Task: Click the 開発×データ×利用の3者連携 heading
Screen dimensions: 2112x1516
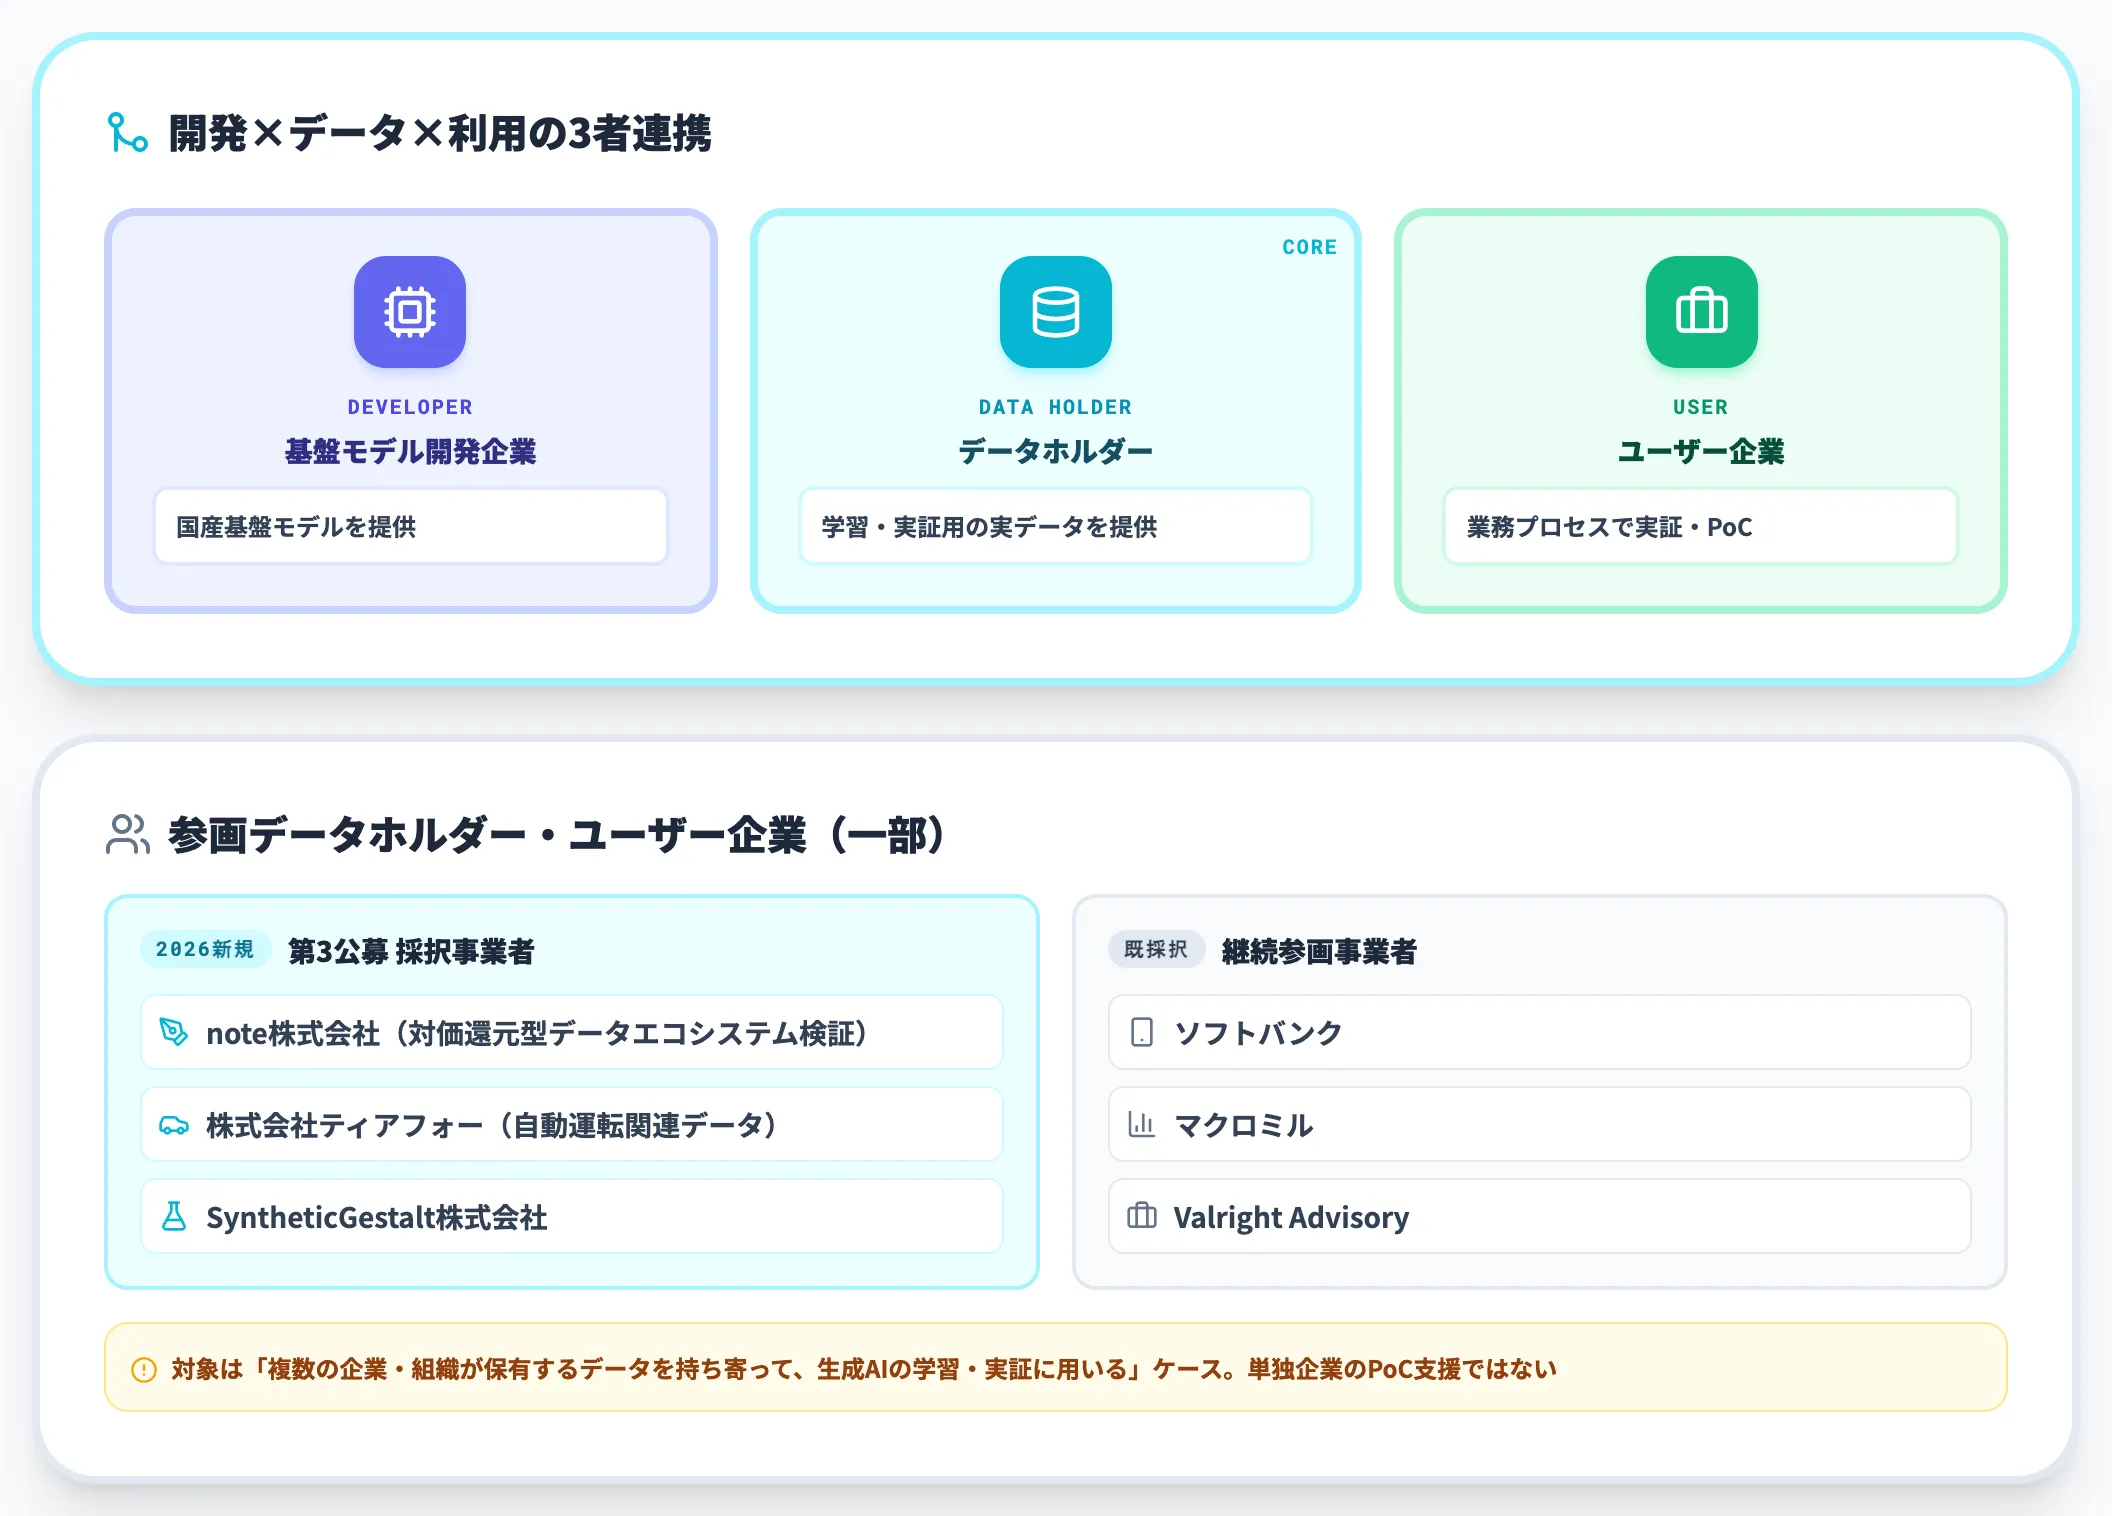Action: [x=440, y=133]
